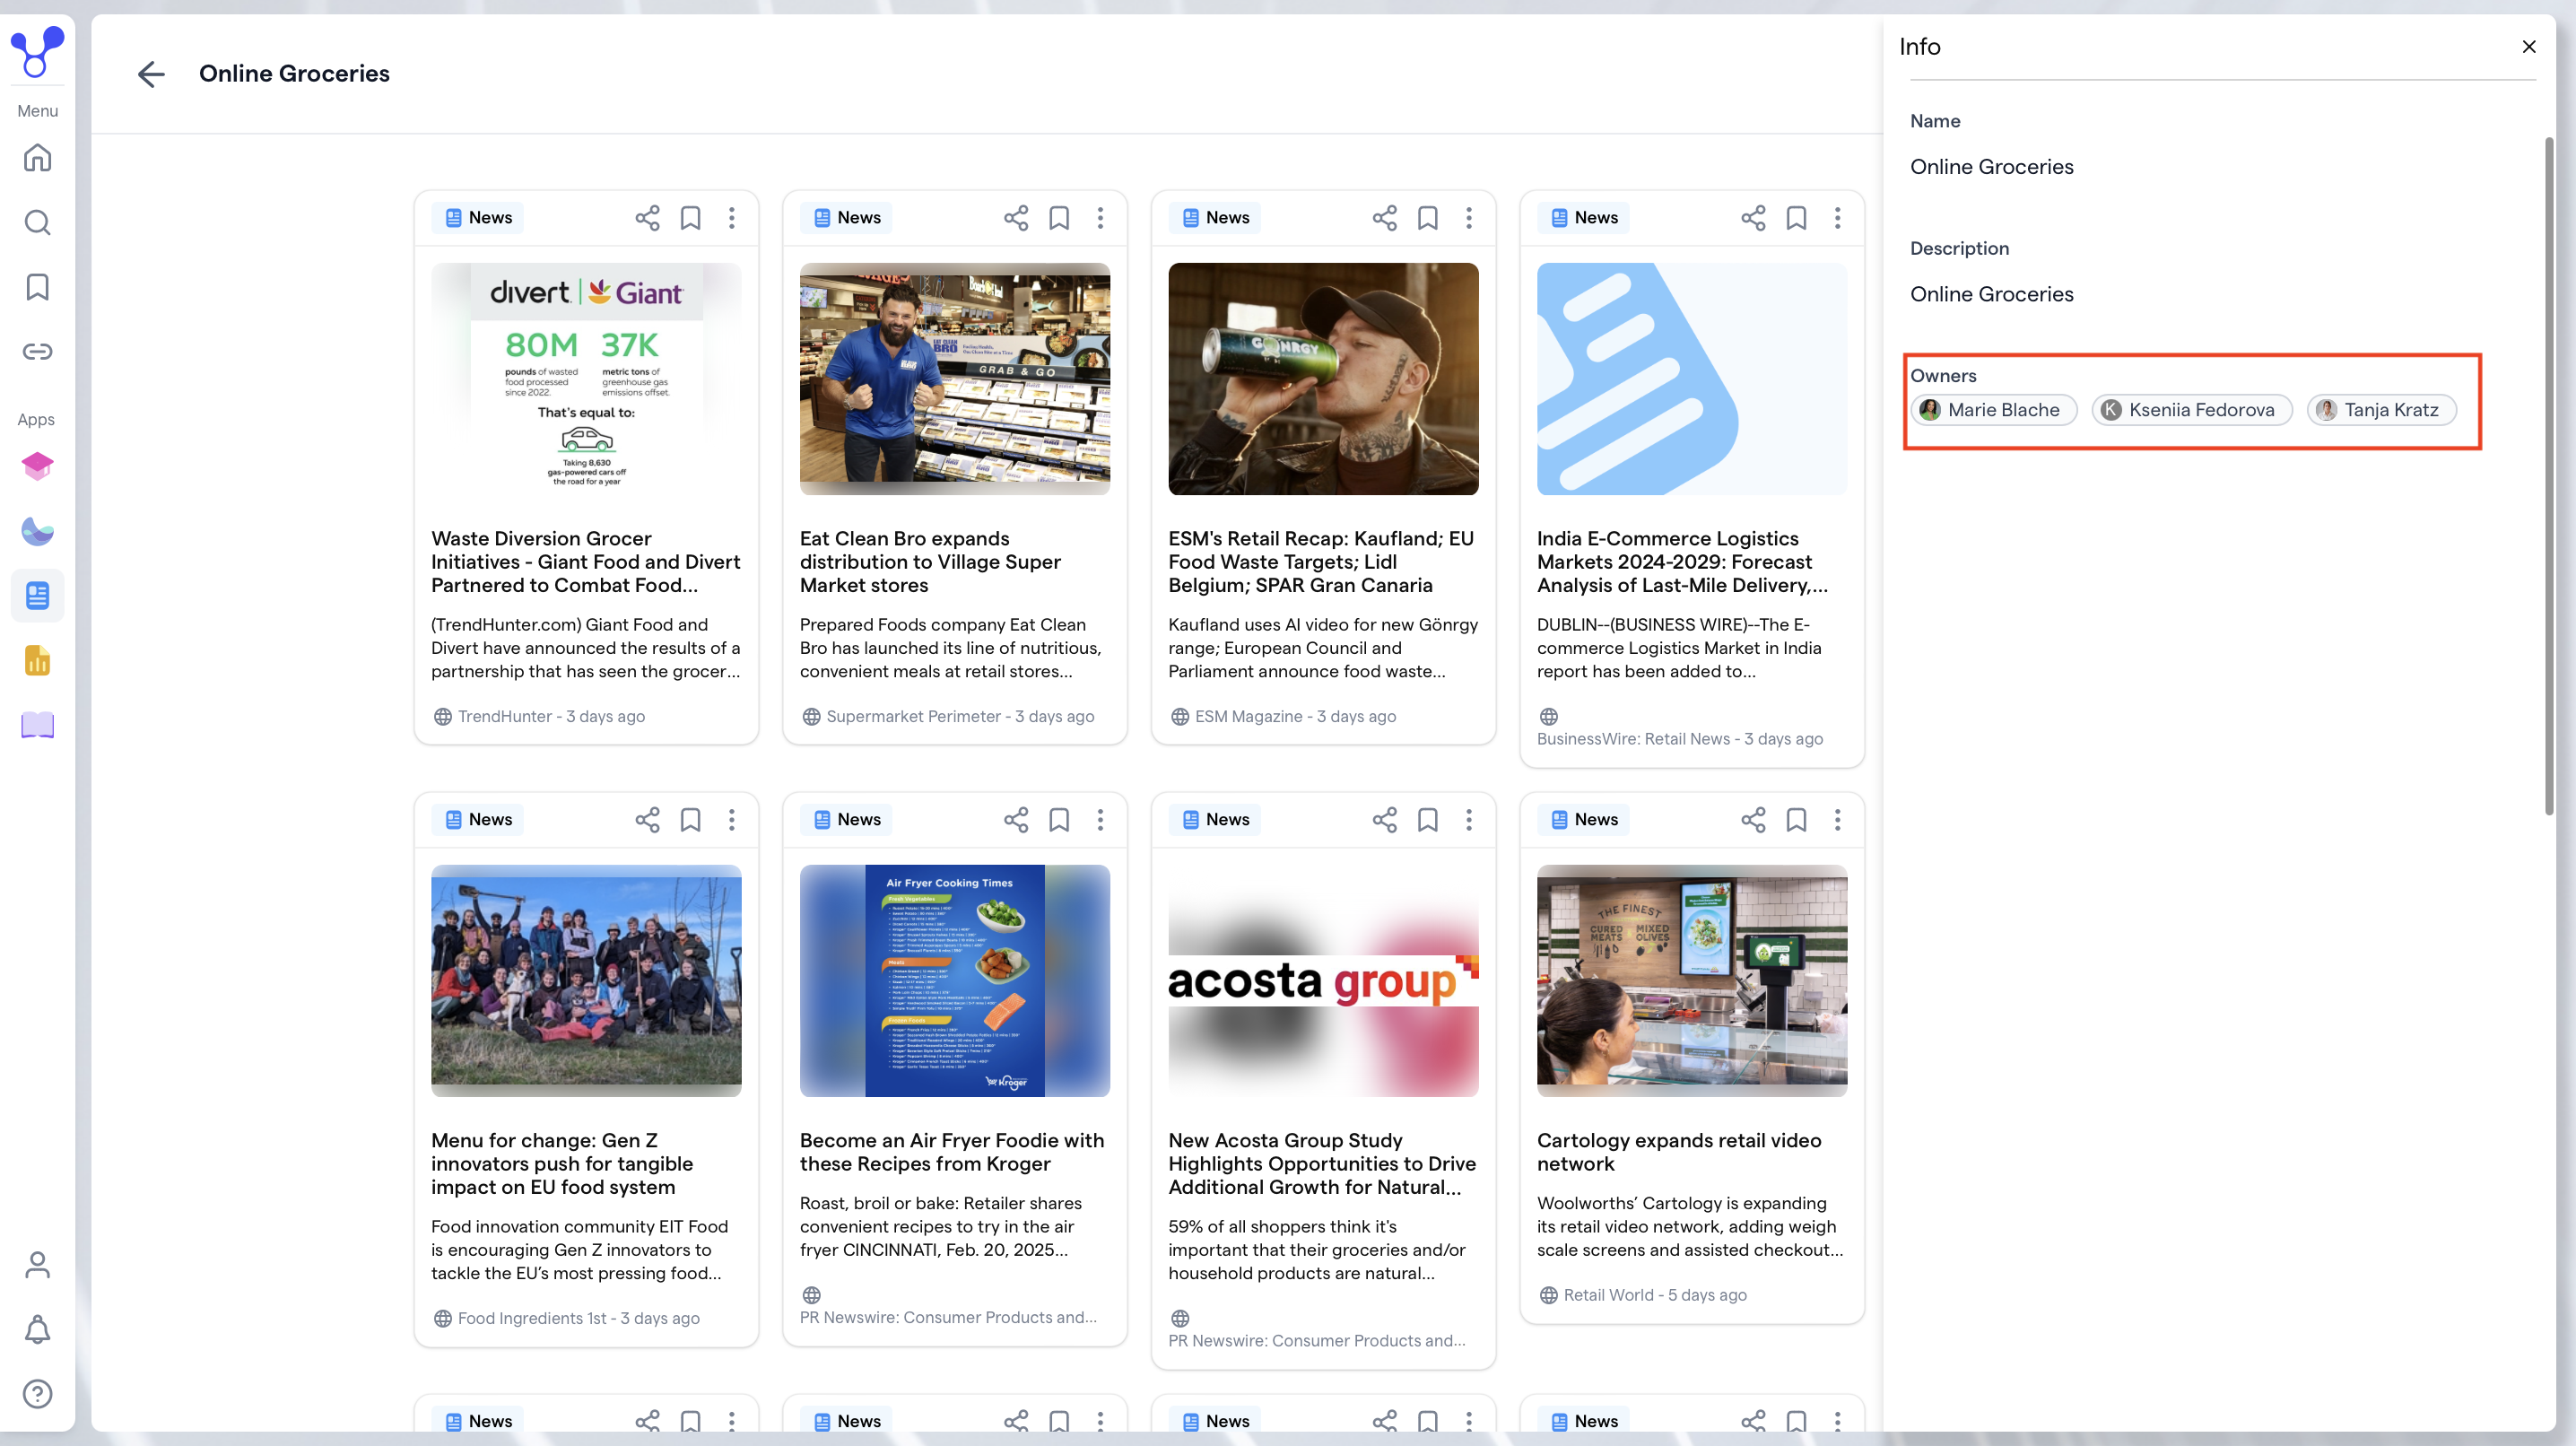
Task: Open Menu for change Gen Z headline
Action: tap(562, 1164)
